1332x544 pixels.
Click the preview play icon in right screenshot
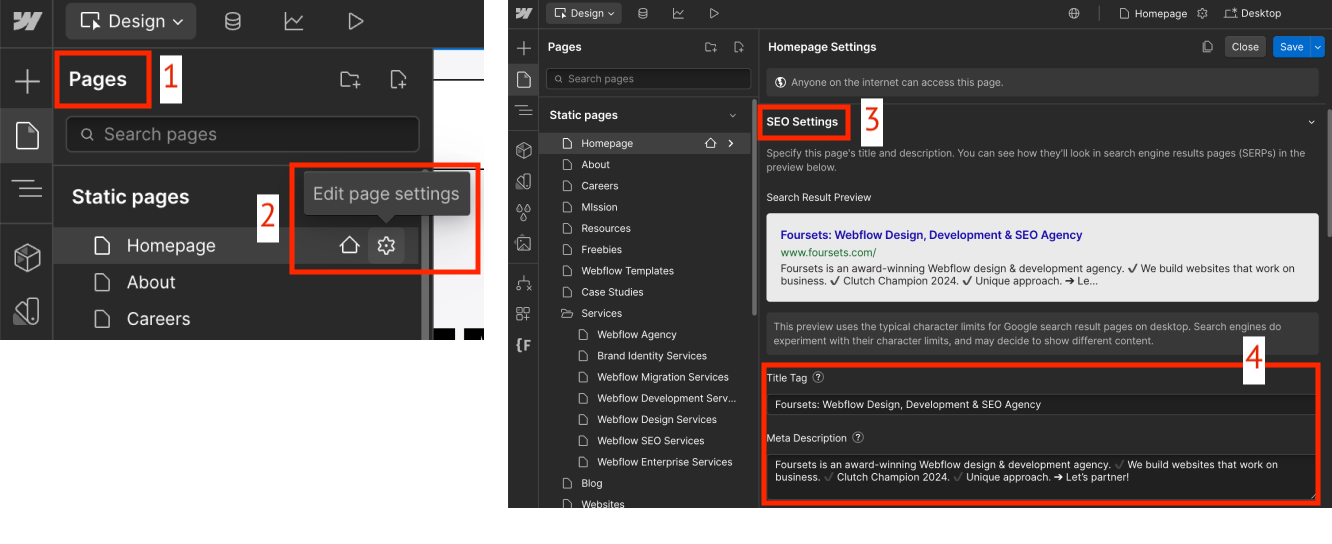pos(714,13)
